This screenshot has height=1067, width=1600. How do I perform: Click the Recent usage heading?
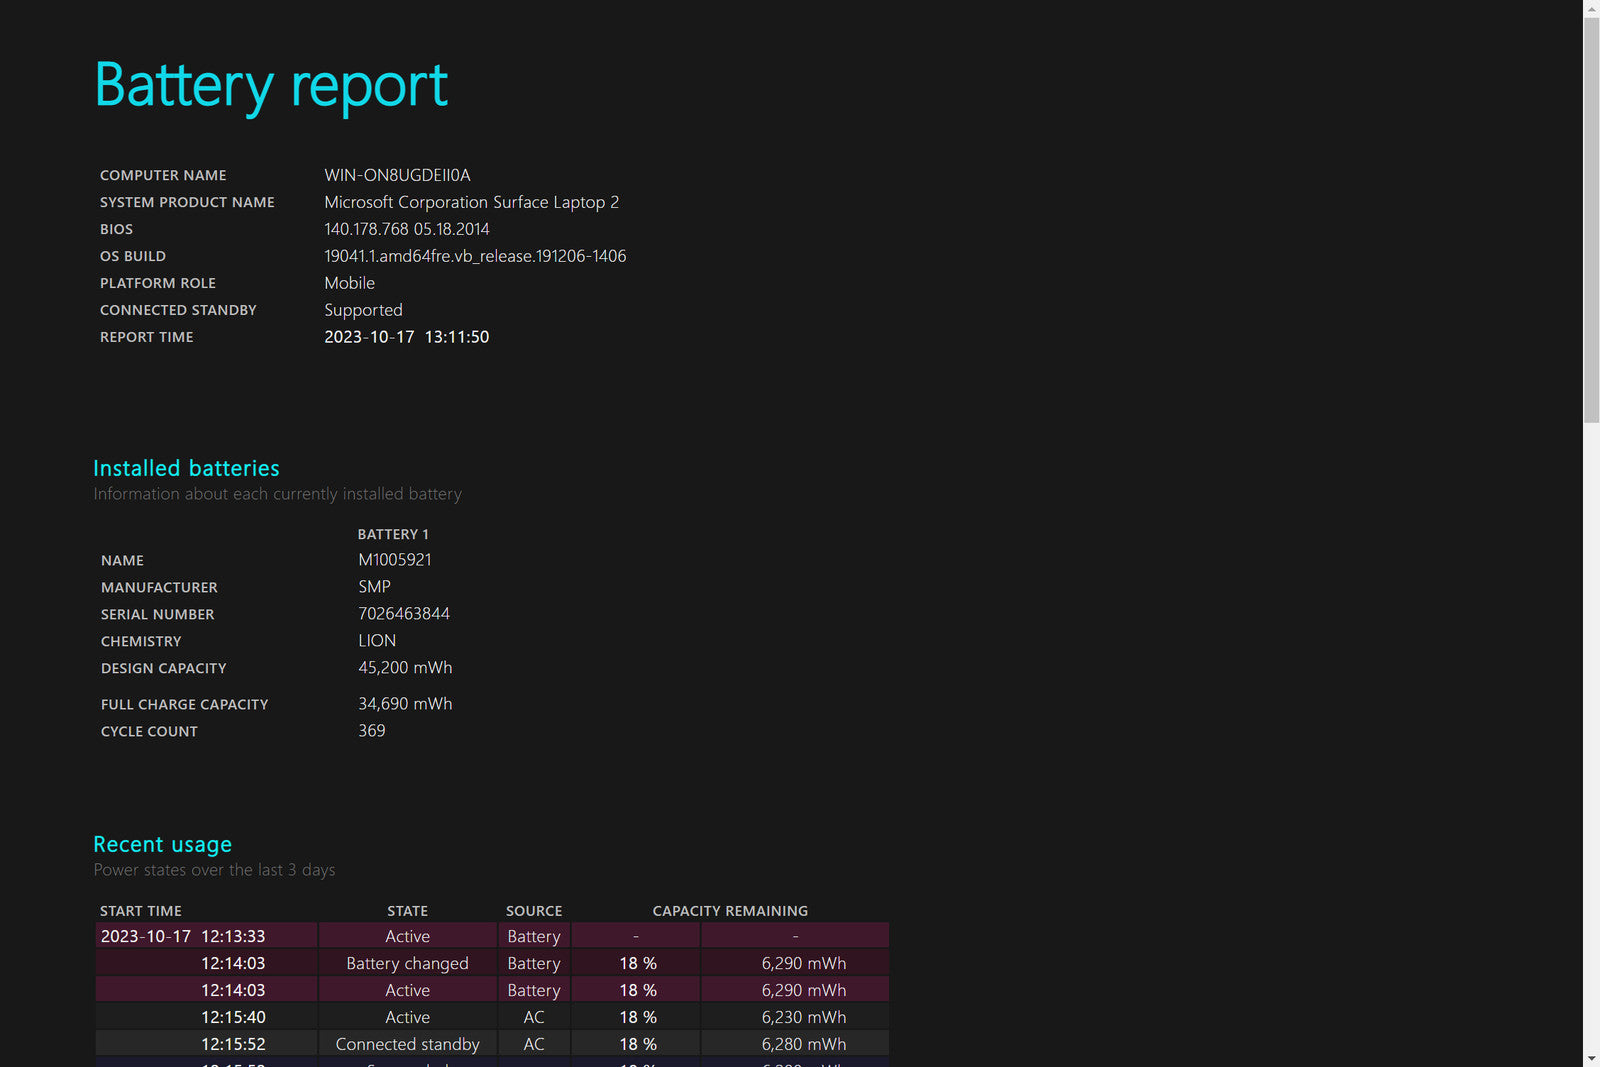[x=162, y=844]
